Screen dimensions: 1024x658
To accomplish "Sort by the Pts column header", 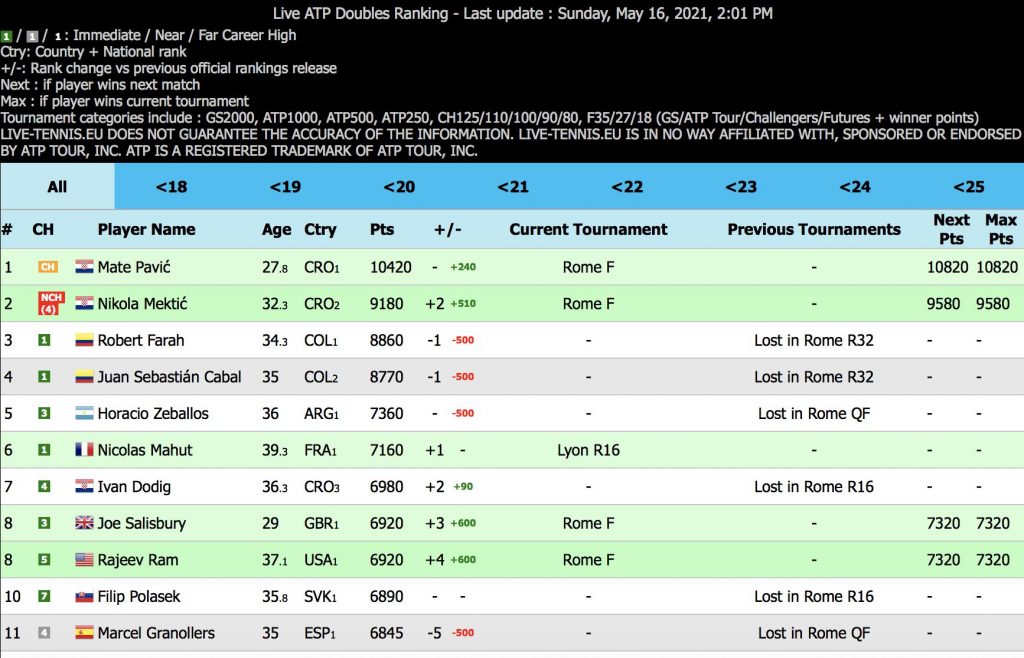I will point(382,229).
